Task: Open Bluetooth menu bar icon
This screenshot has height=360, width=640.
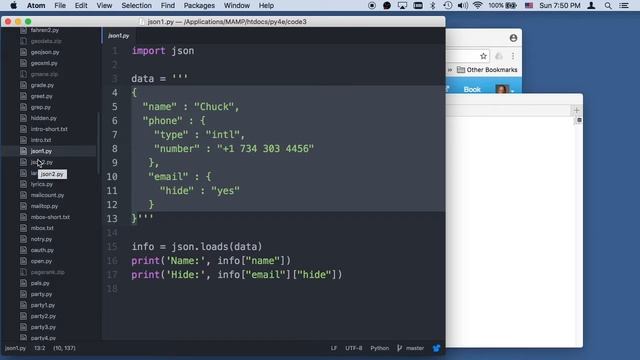Action: (433, 5)
